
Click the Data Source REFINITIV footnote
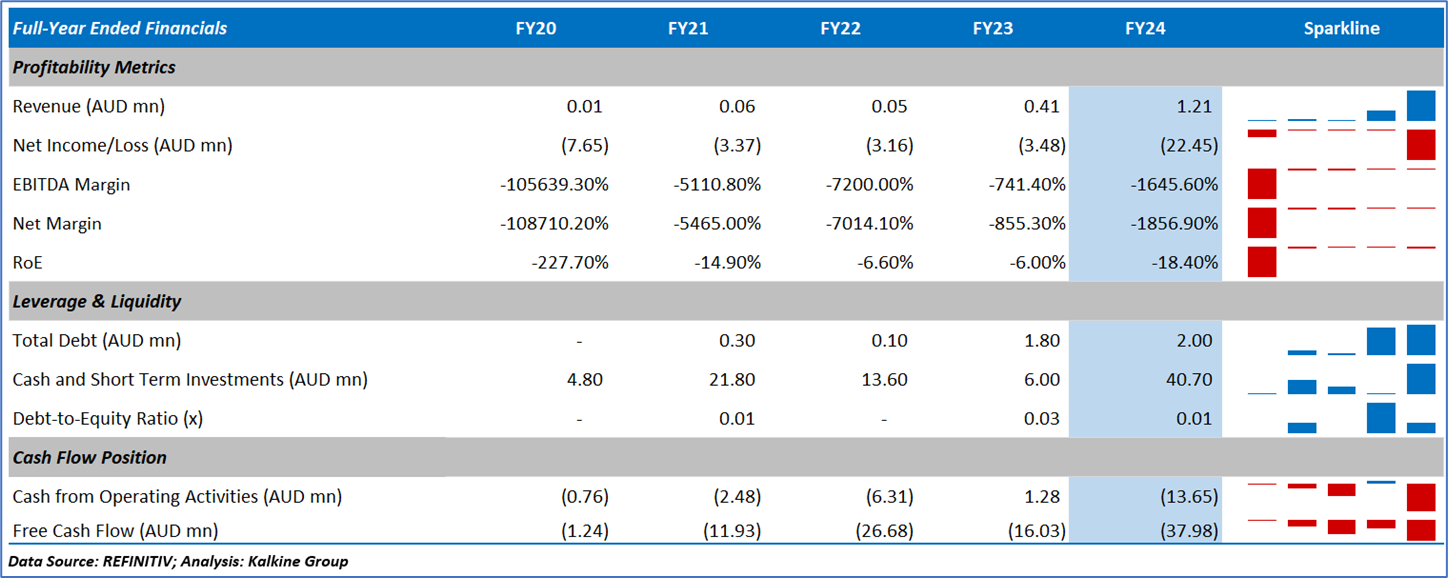tap(178, 561)
